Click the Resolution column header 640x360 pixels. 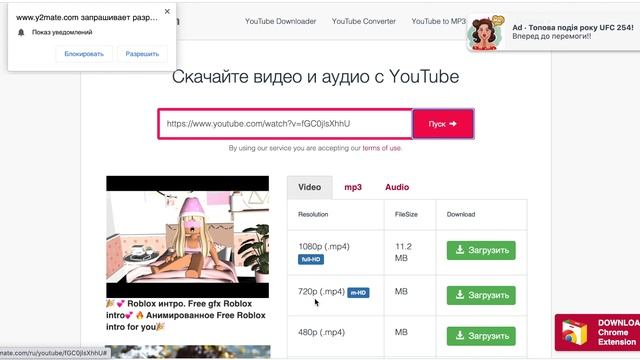[x=313, y=214]
